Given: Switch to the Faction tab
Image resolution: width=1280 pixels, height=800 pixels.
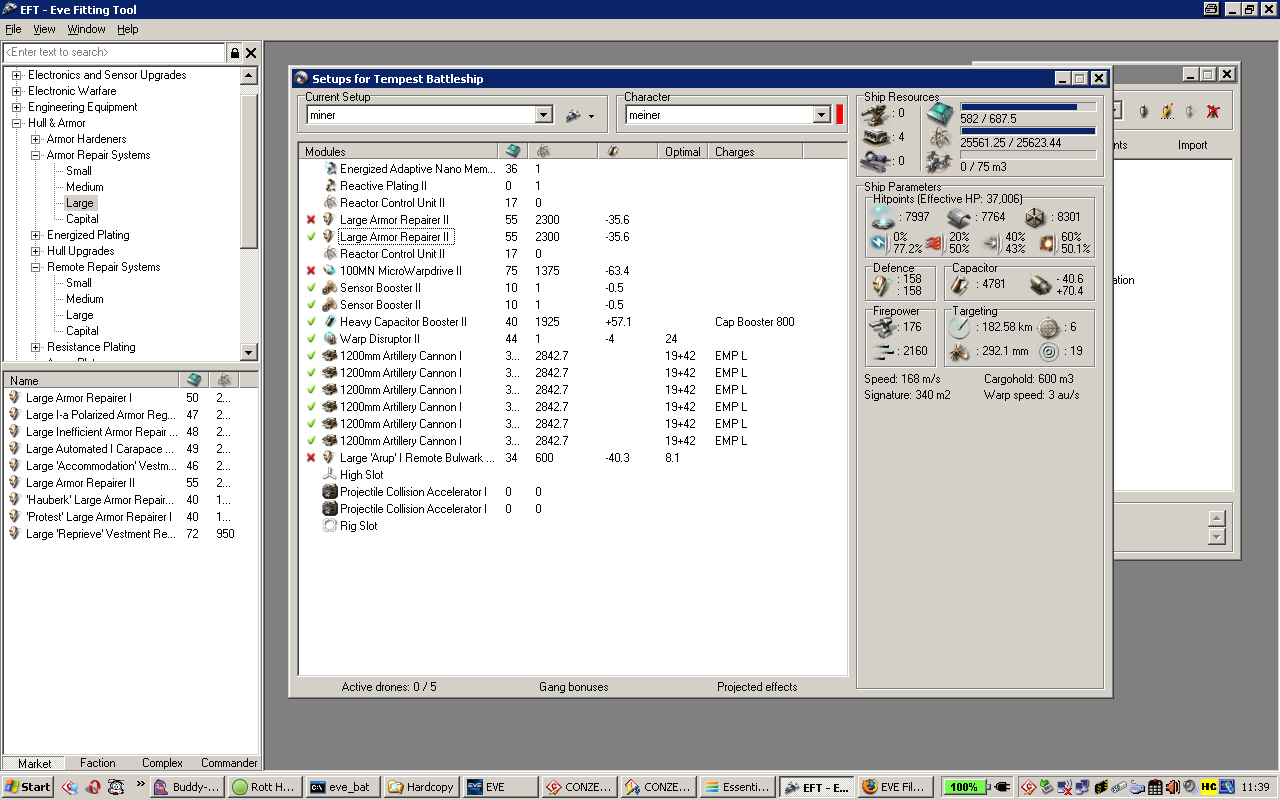Looking at the screenshot, I should (98, 763).
